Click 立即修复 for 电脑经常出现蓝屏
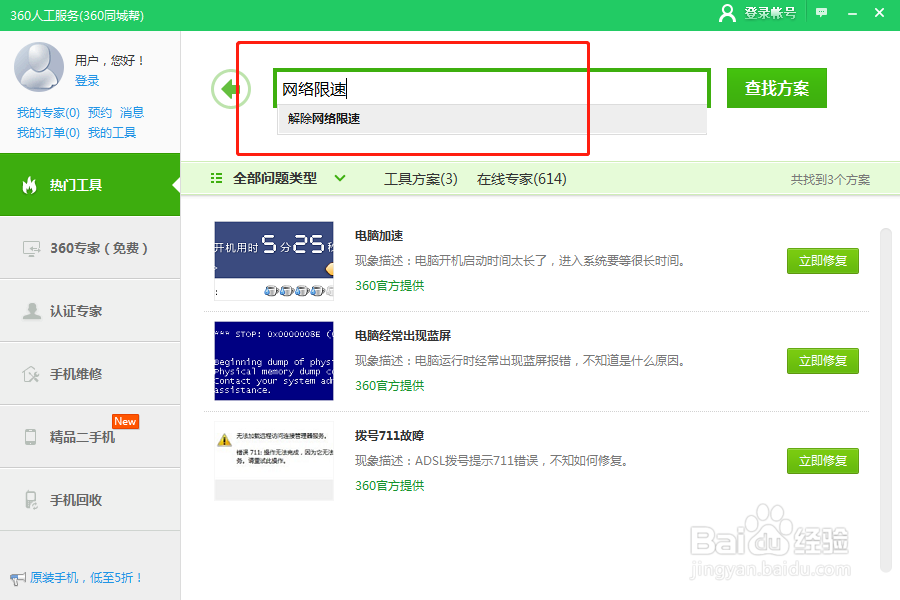Viewport: 900px width, 600px height. click(x=823, y=361)
